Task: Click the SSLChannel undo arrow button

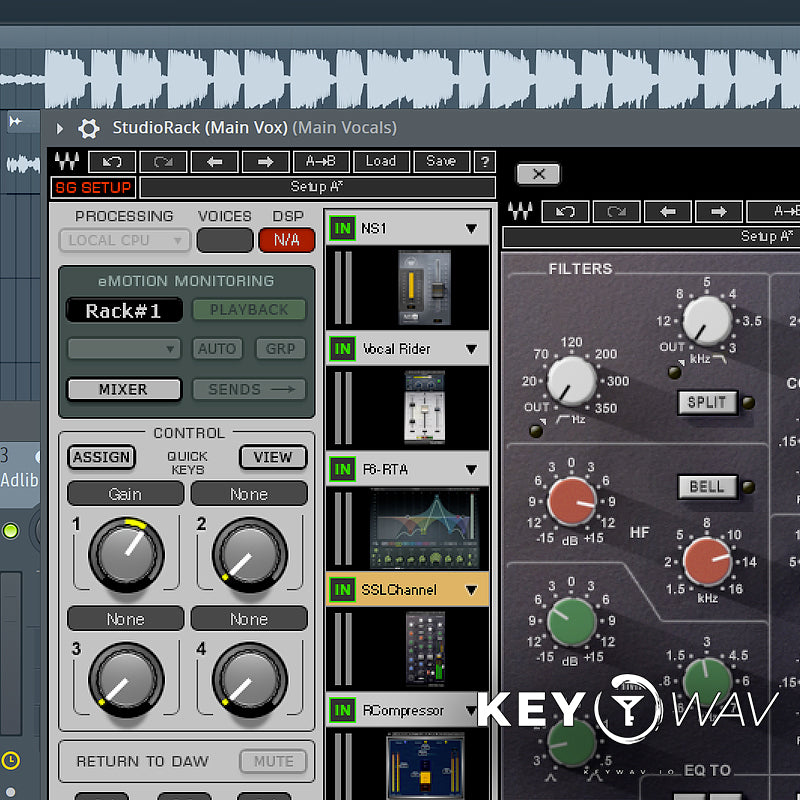Action: pos(565,211)
